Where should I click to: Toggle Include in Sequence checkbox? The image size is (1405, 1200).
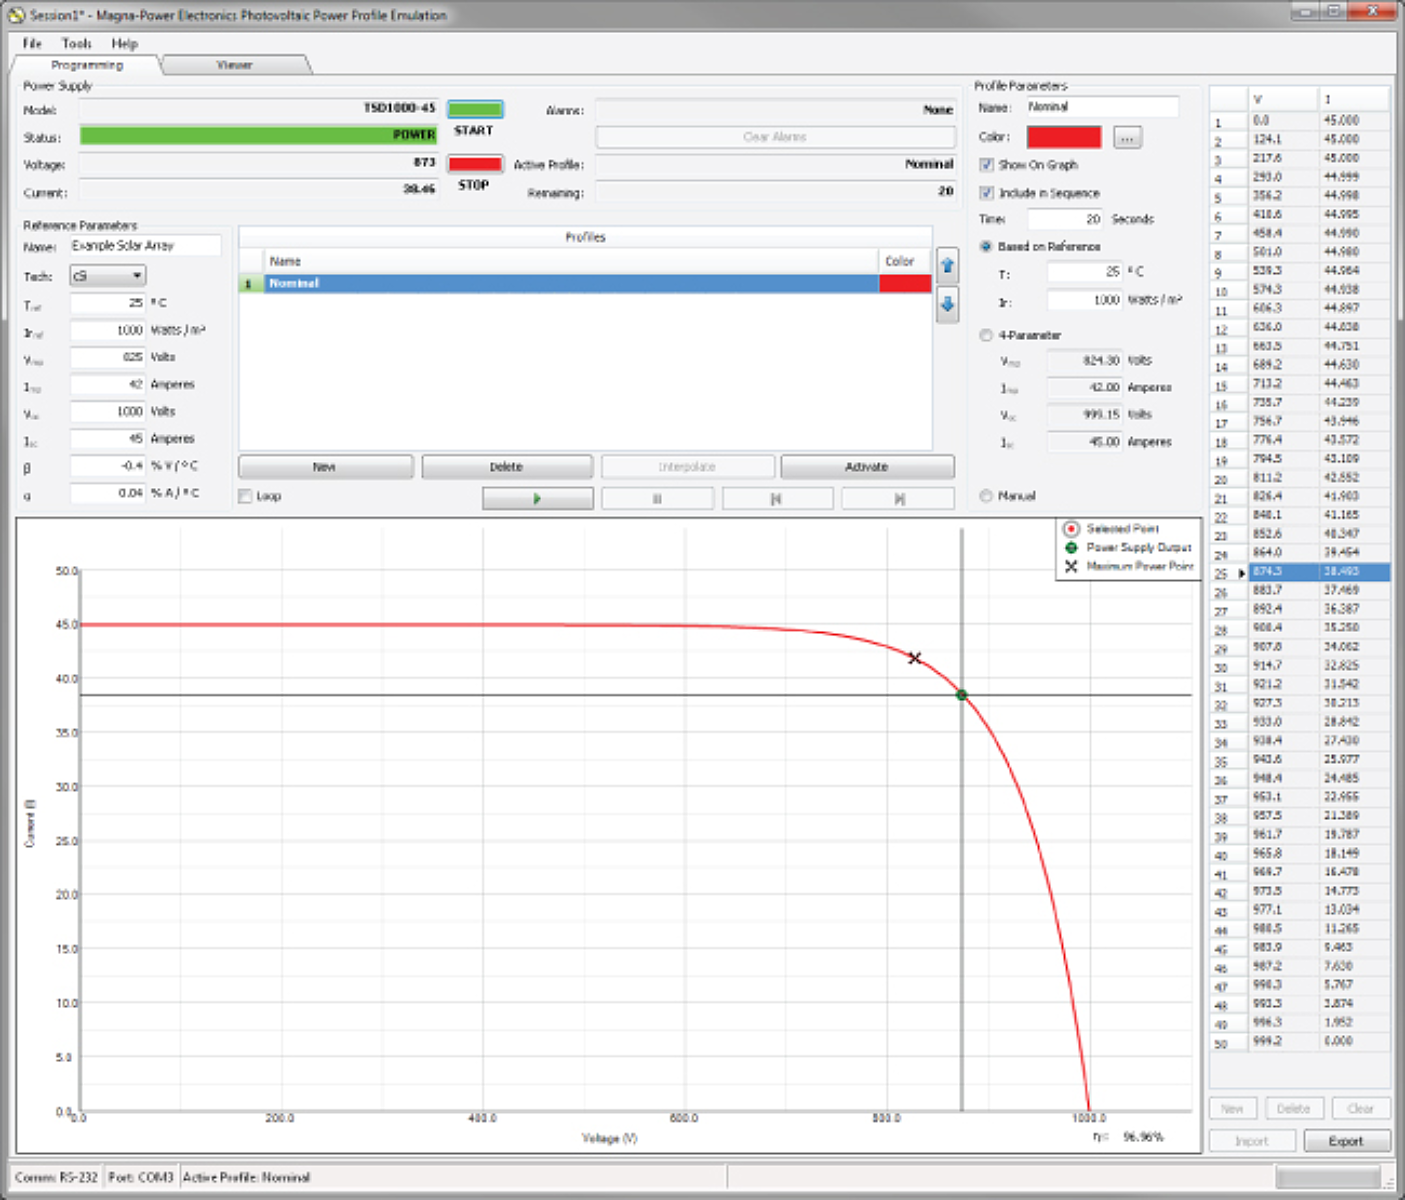coord(986,193)
